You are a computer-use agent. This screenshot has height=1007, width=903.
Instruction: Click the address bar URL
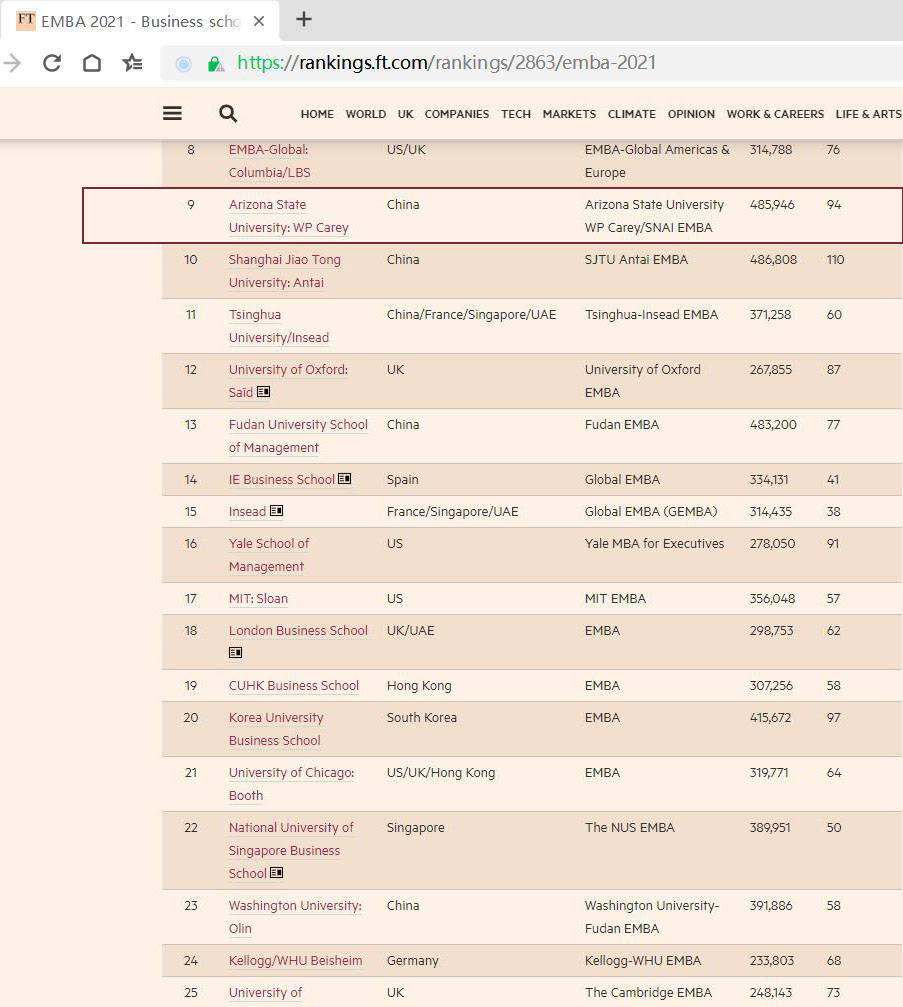pyautogui.click(x=446, y=63)
